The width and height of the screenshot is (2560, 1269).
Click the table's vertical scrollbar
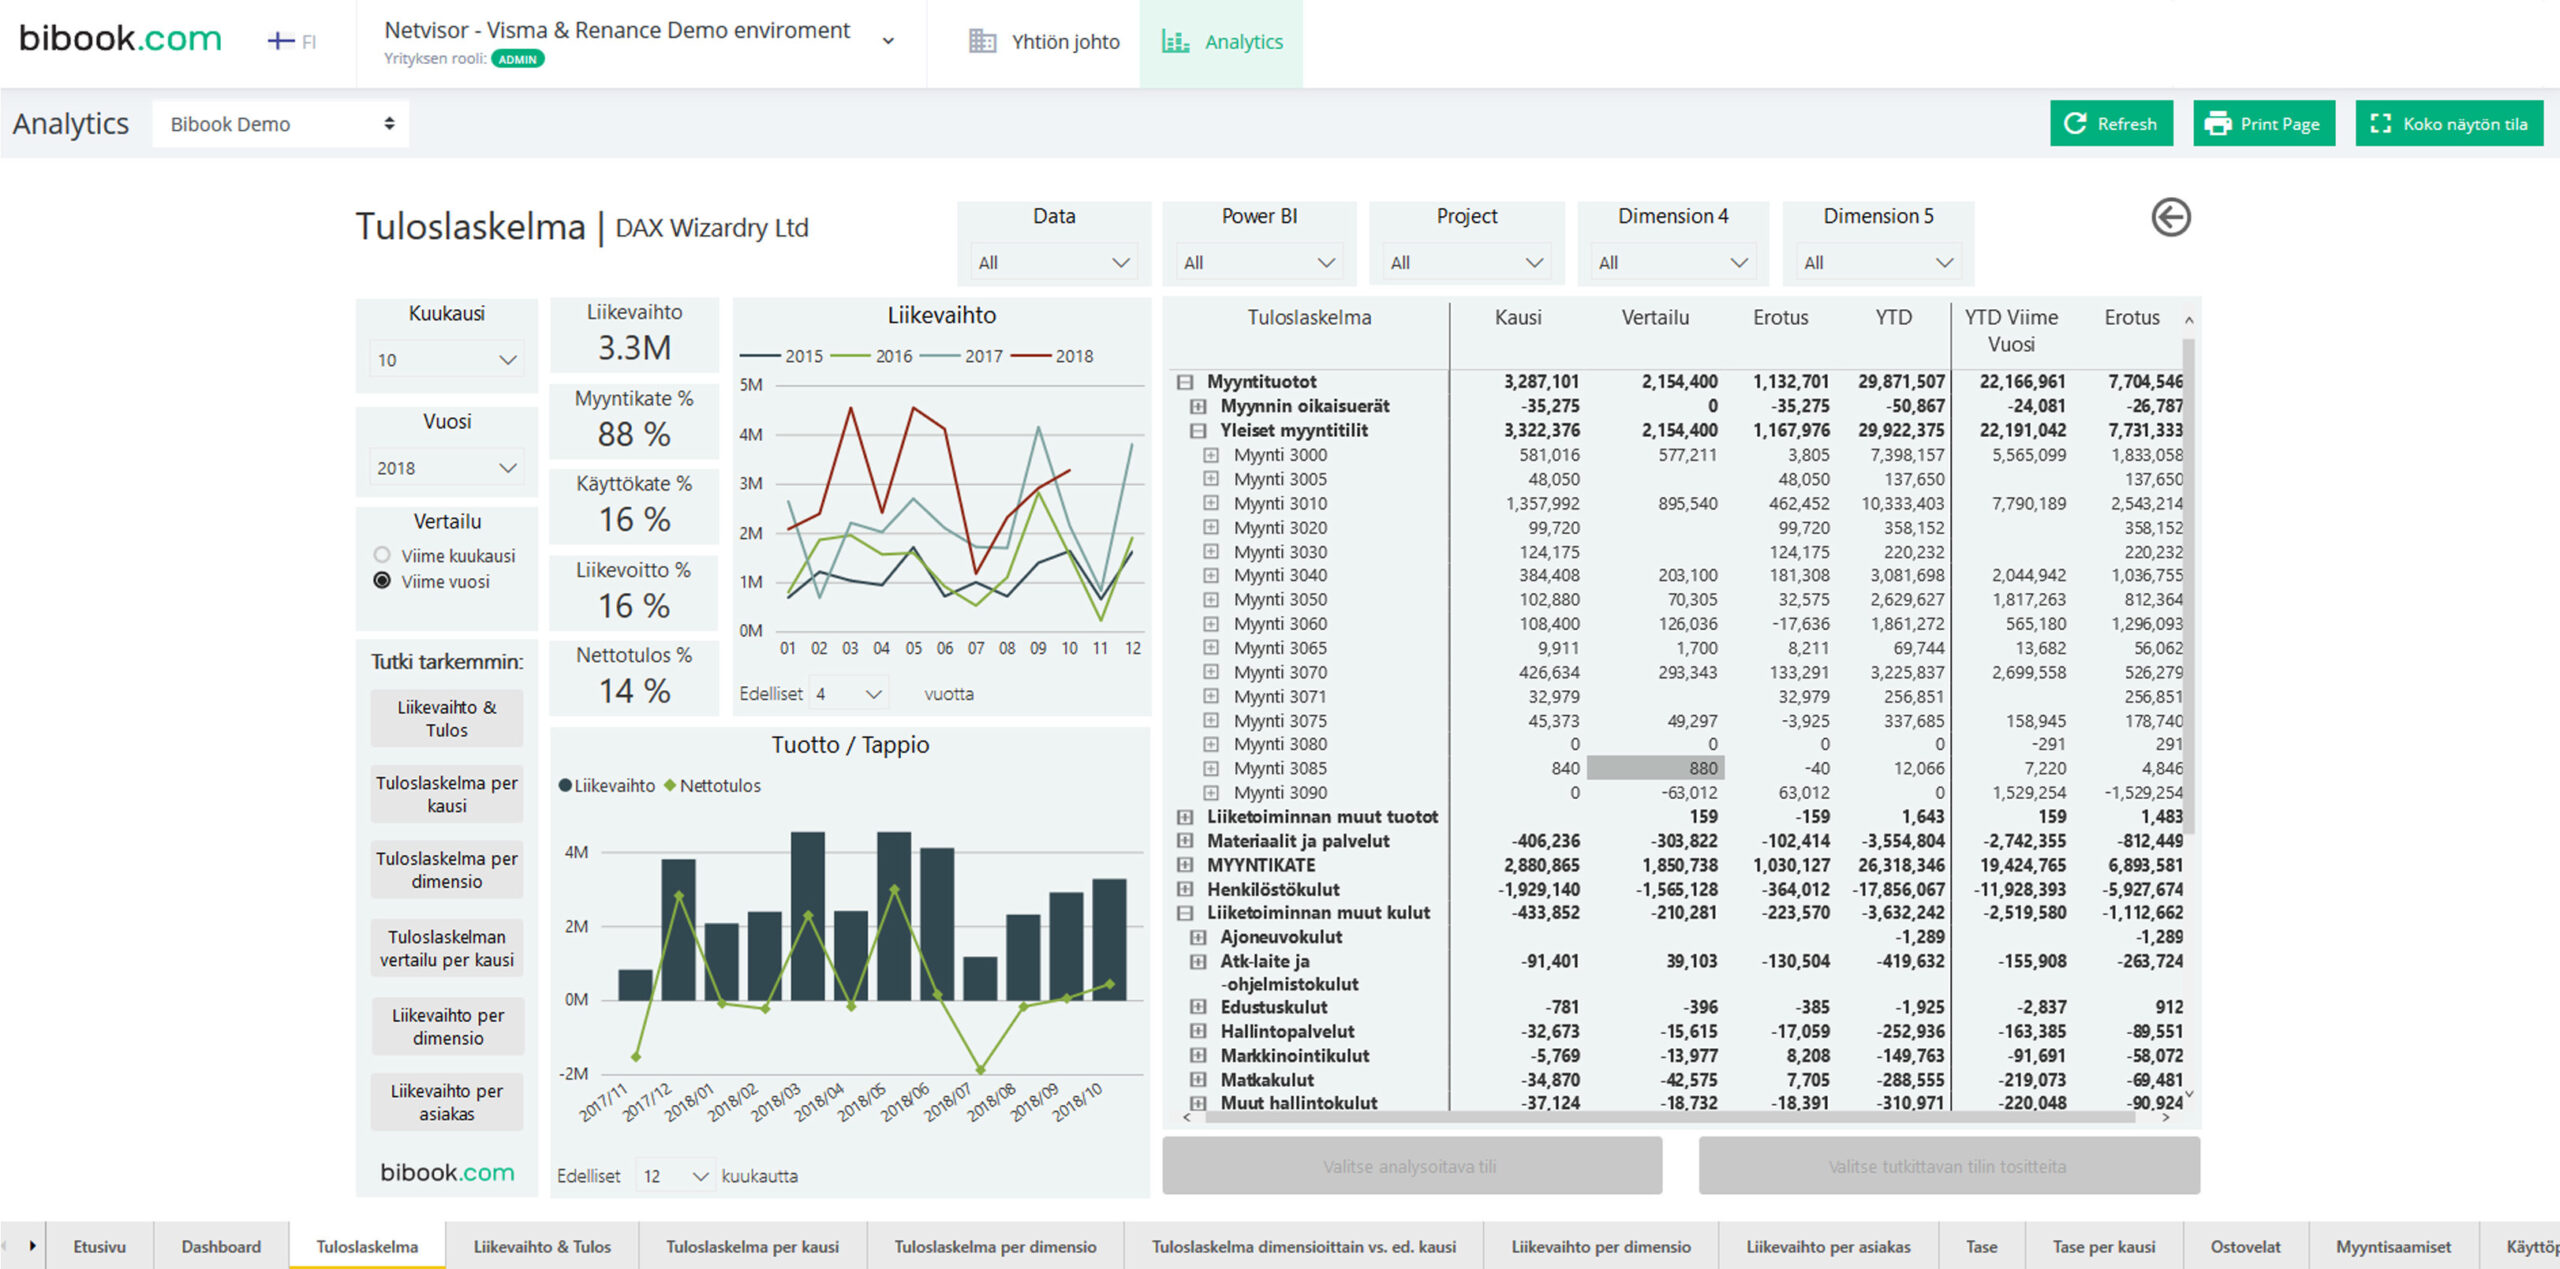point(2188,585)
